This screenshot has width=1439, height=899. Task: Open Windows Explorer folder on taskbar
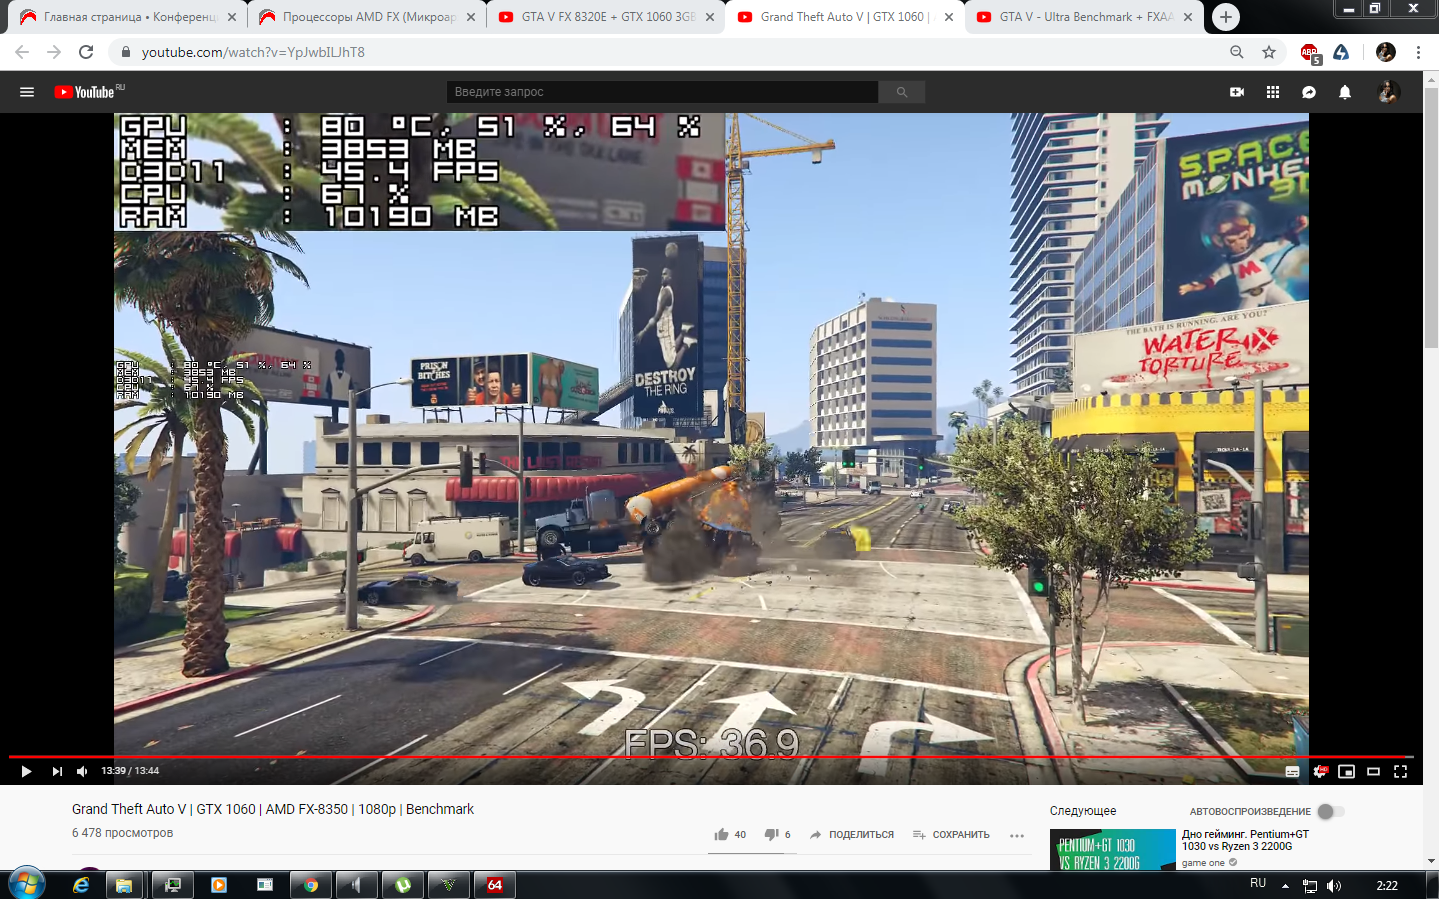(x=124, y=885)
